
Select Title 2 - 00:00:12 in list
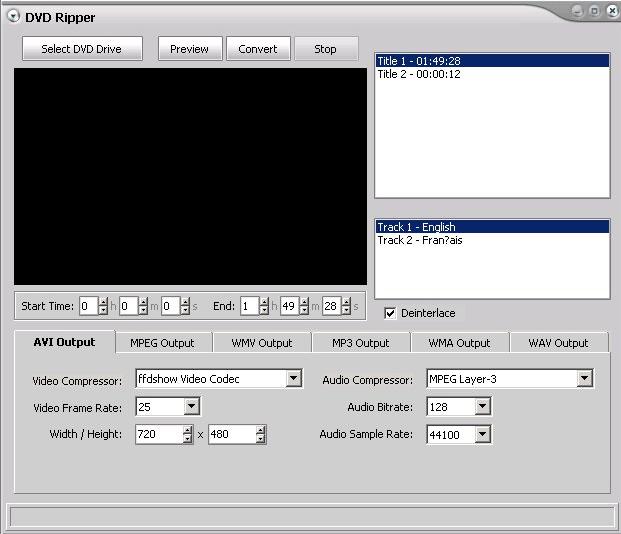(x=492, y=74)
